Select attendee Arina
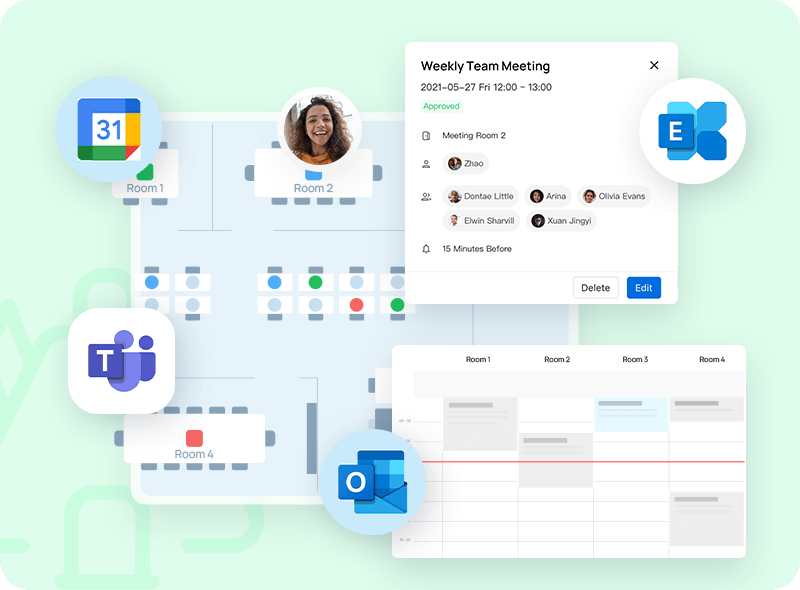Viewport: 800px width, 590px height. click(548, 196)
